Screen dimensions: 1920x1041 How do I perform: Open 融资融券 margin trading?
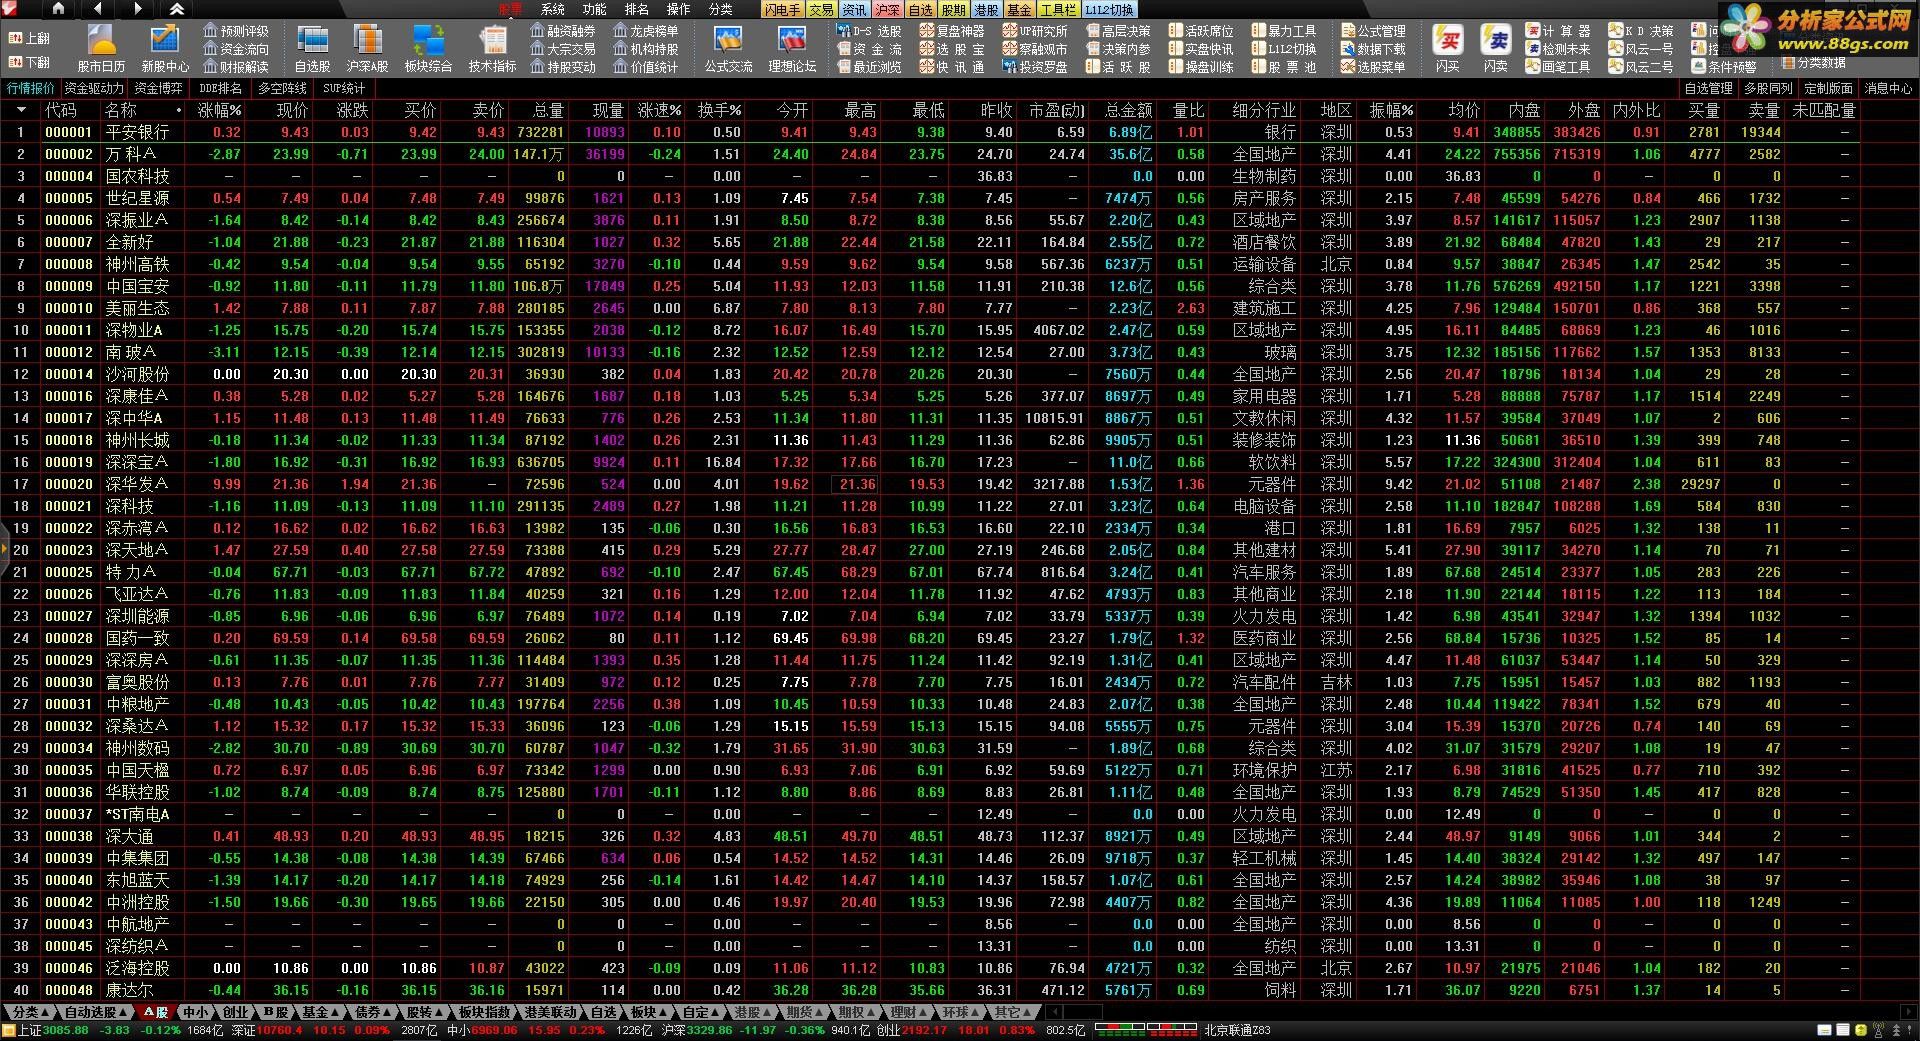click(x=563, y=31)
